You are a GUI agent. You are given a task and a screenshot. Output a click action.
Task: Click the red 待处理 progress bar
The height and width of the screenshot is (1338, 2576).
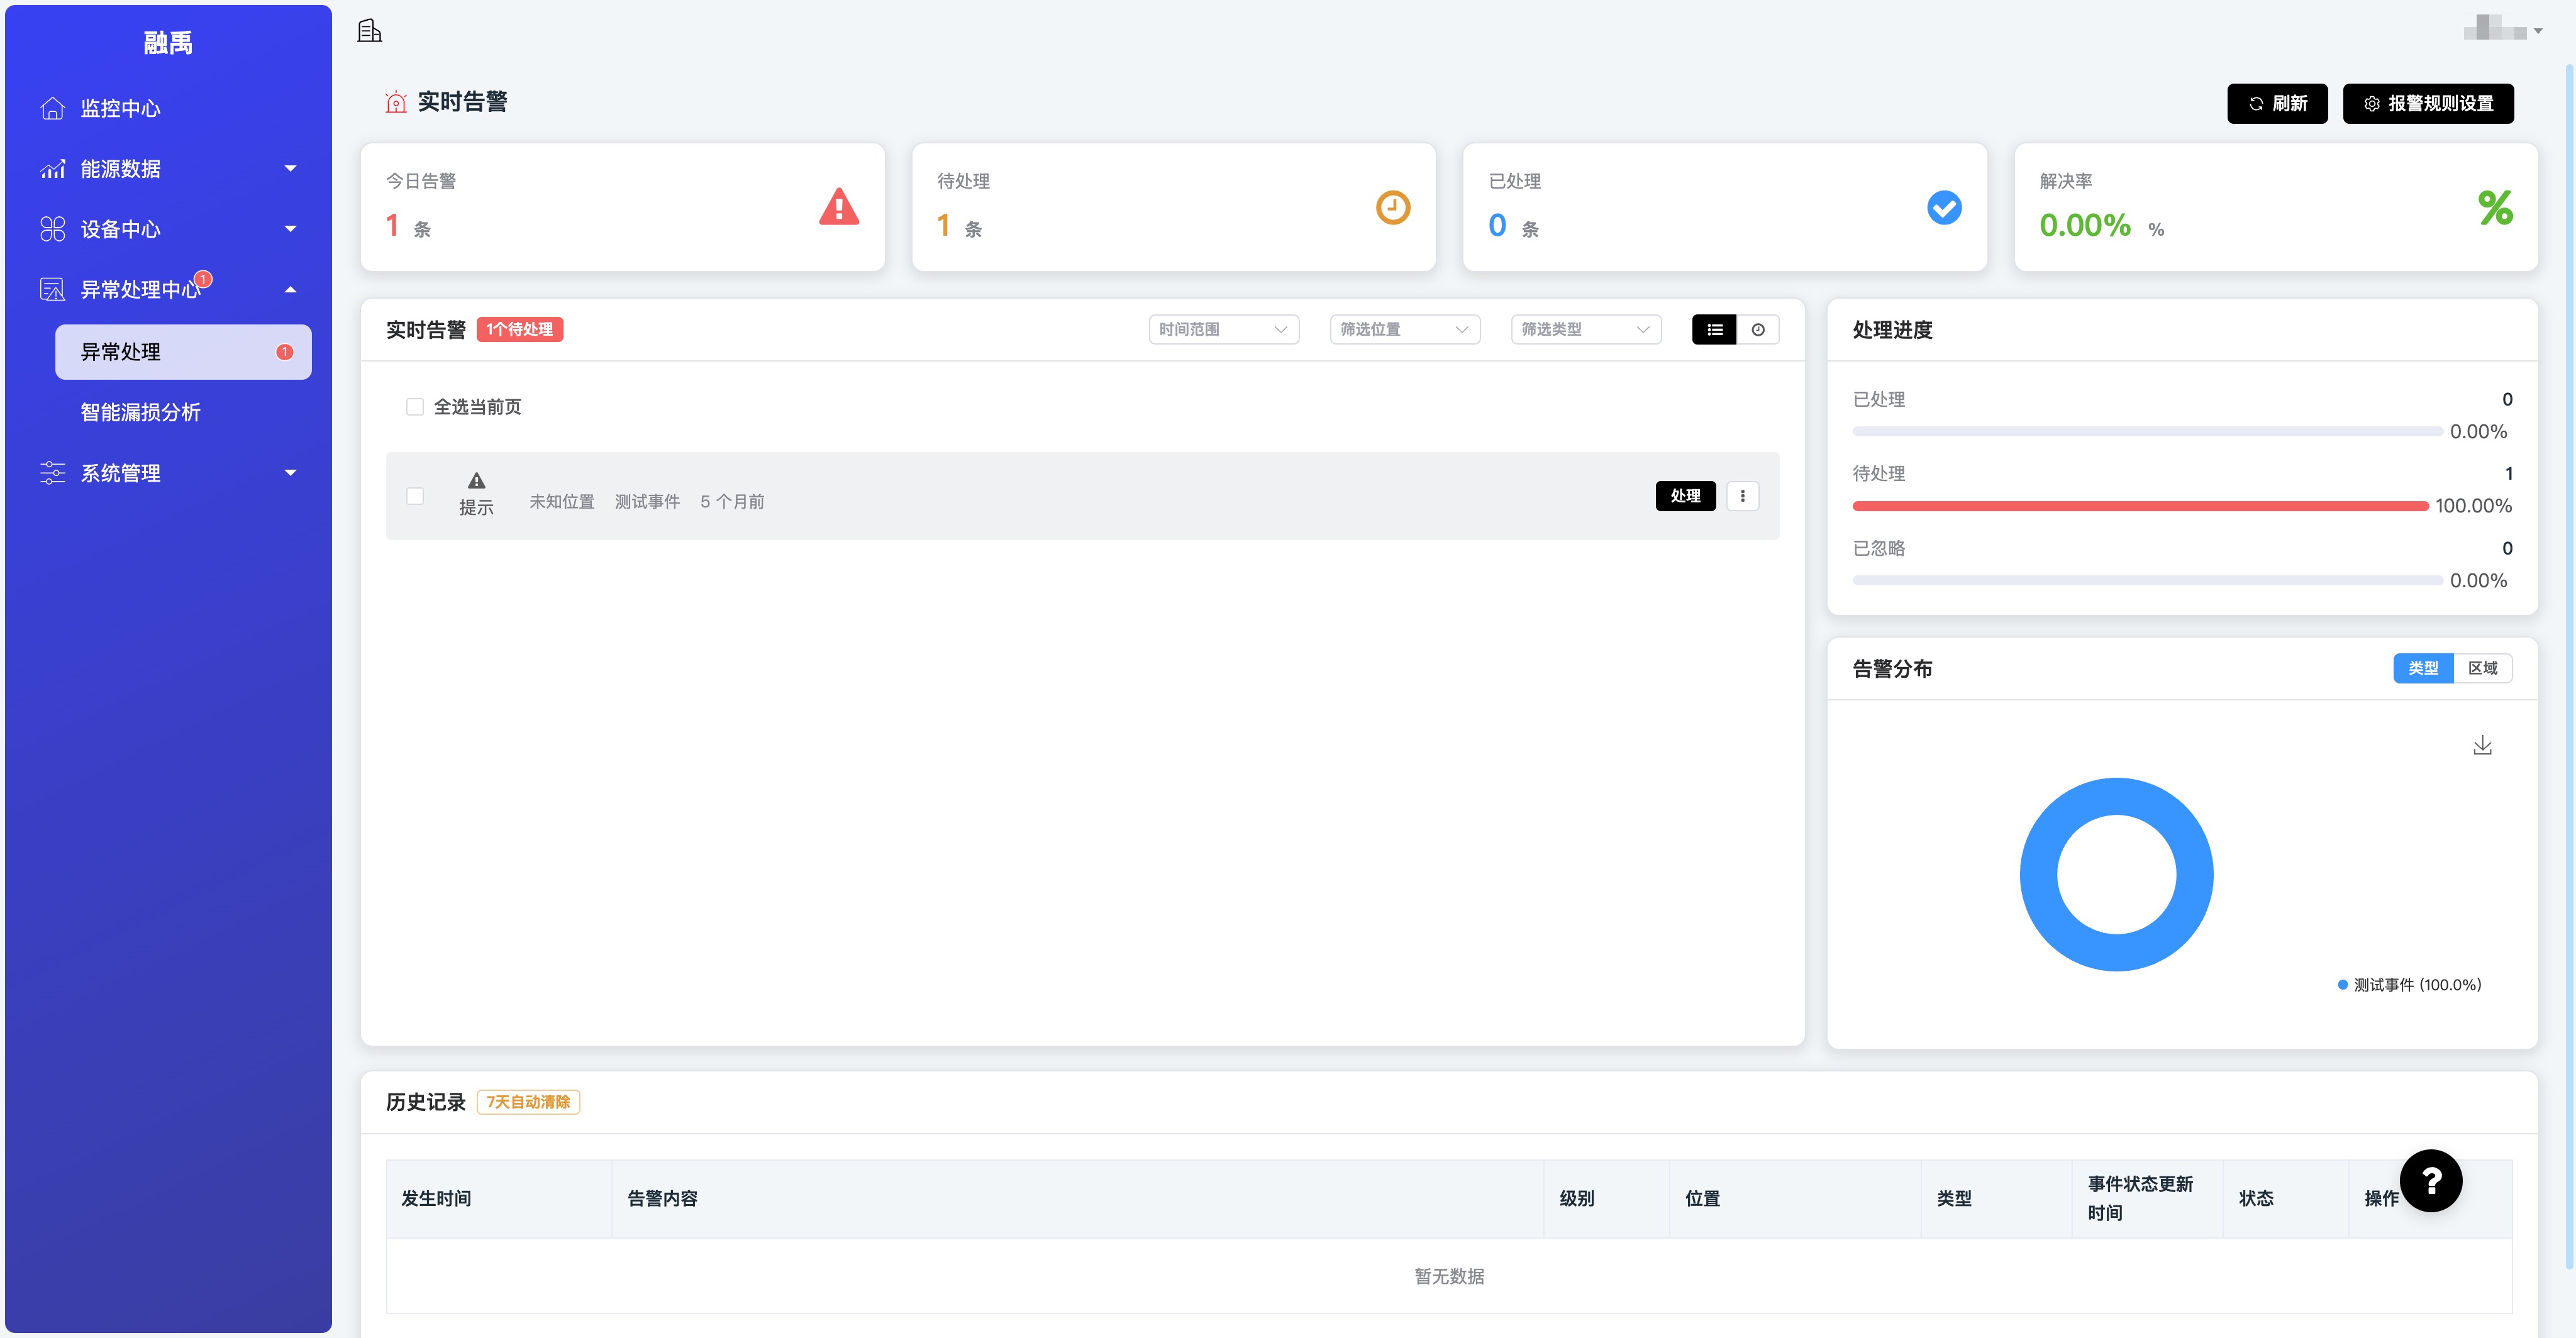pos(2139,506)
